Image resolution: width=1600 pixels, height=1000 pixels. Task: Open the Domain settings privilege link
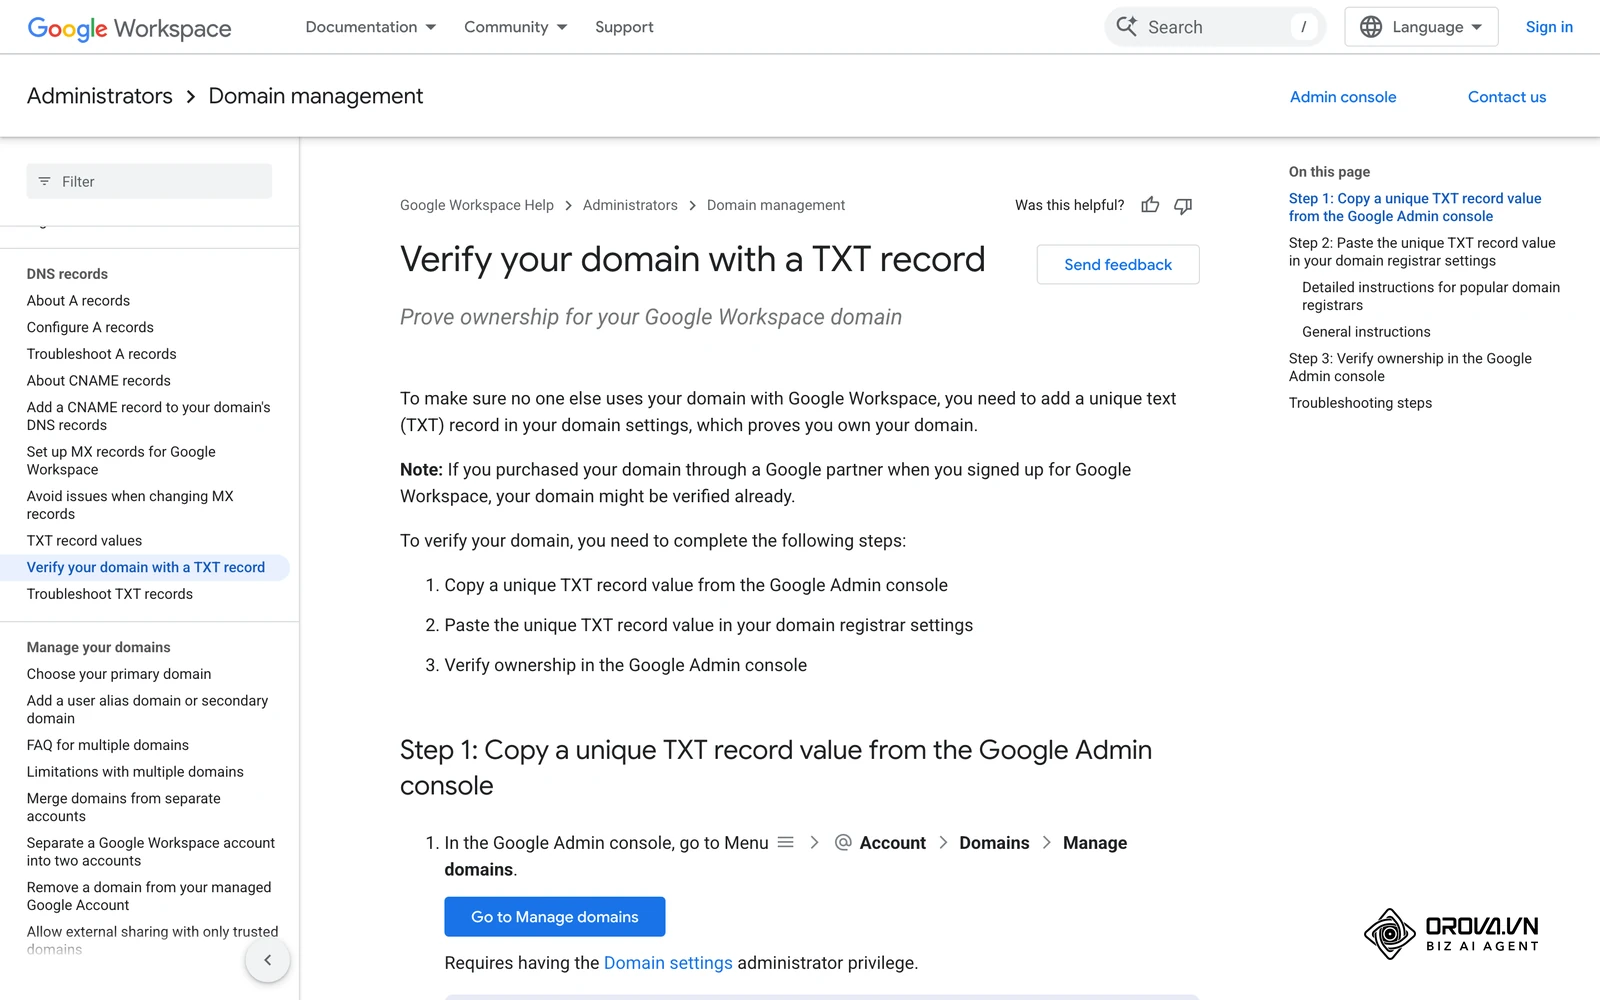[668, 963]
